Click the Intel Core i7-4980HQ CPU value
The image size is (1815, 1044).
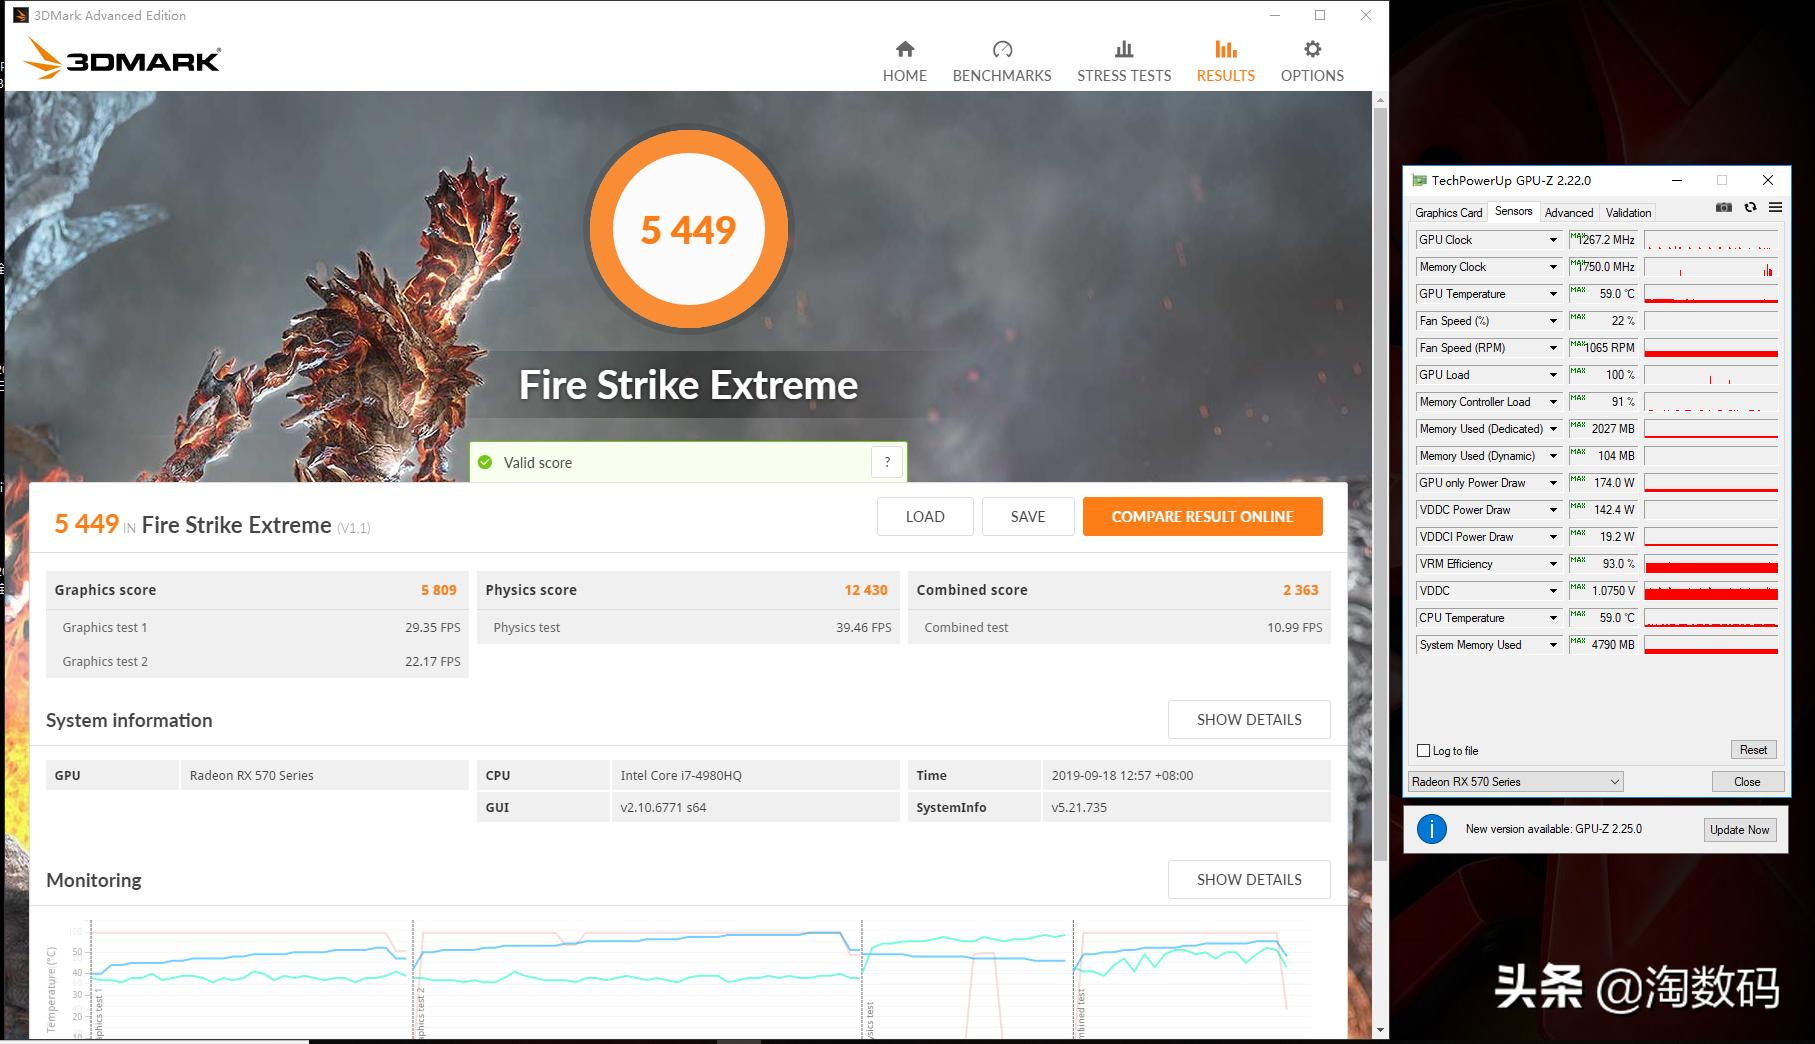click(x=681, y=775)
